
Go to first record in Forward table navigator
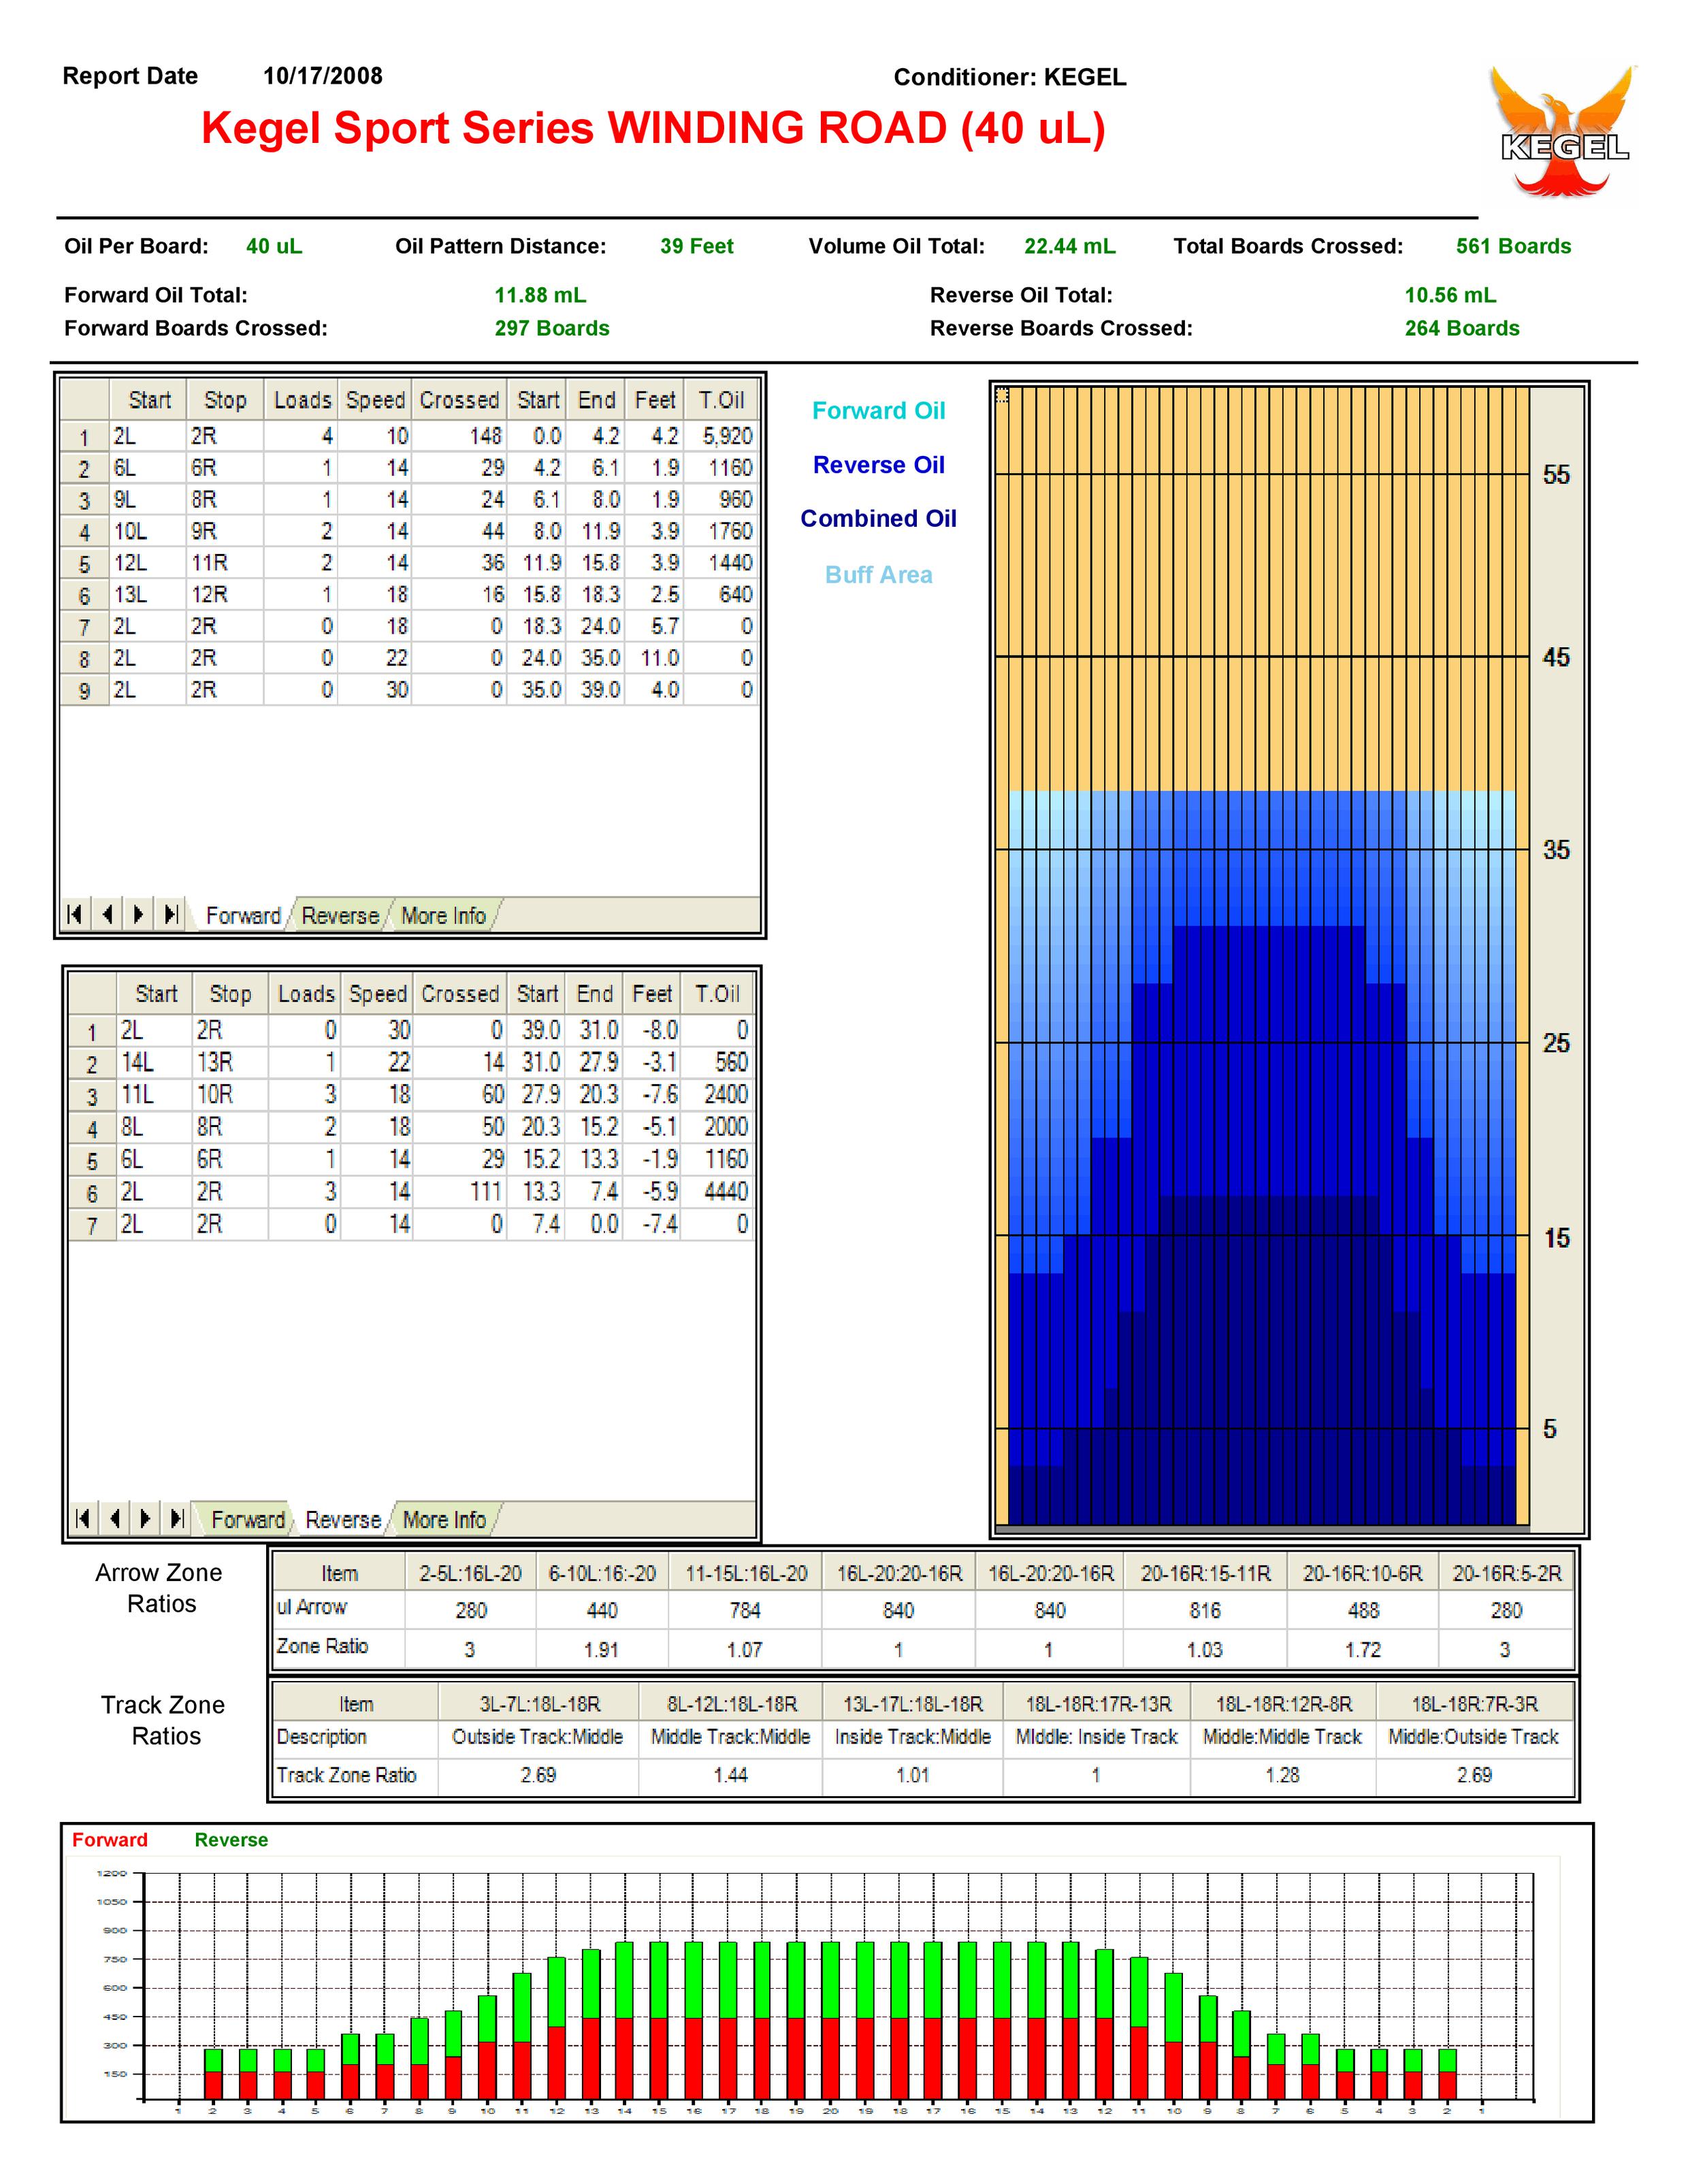pos(75,913)
